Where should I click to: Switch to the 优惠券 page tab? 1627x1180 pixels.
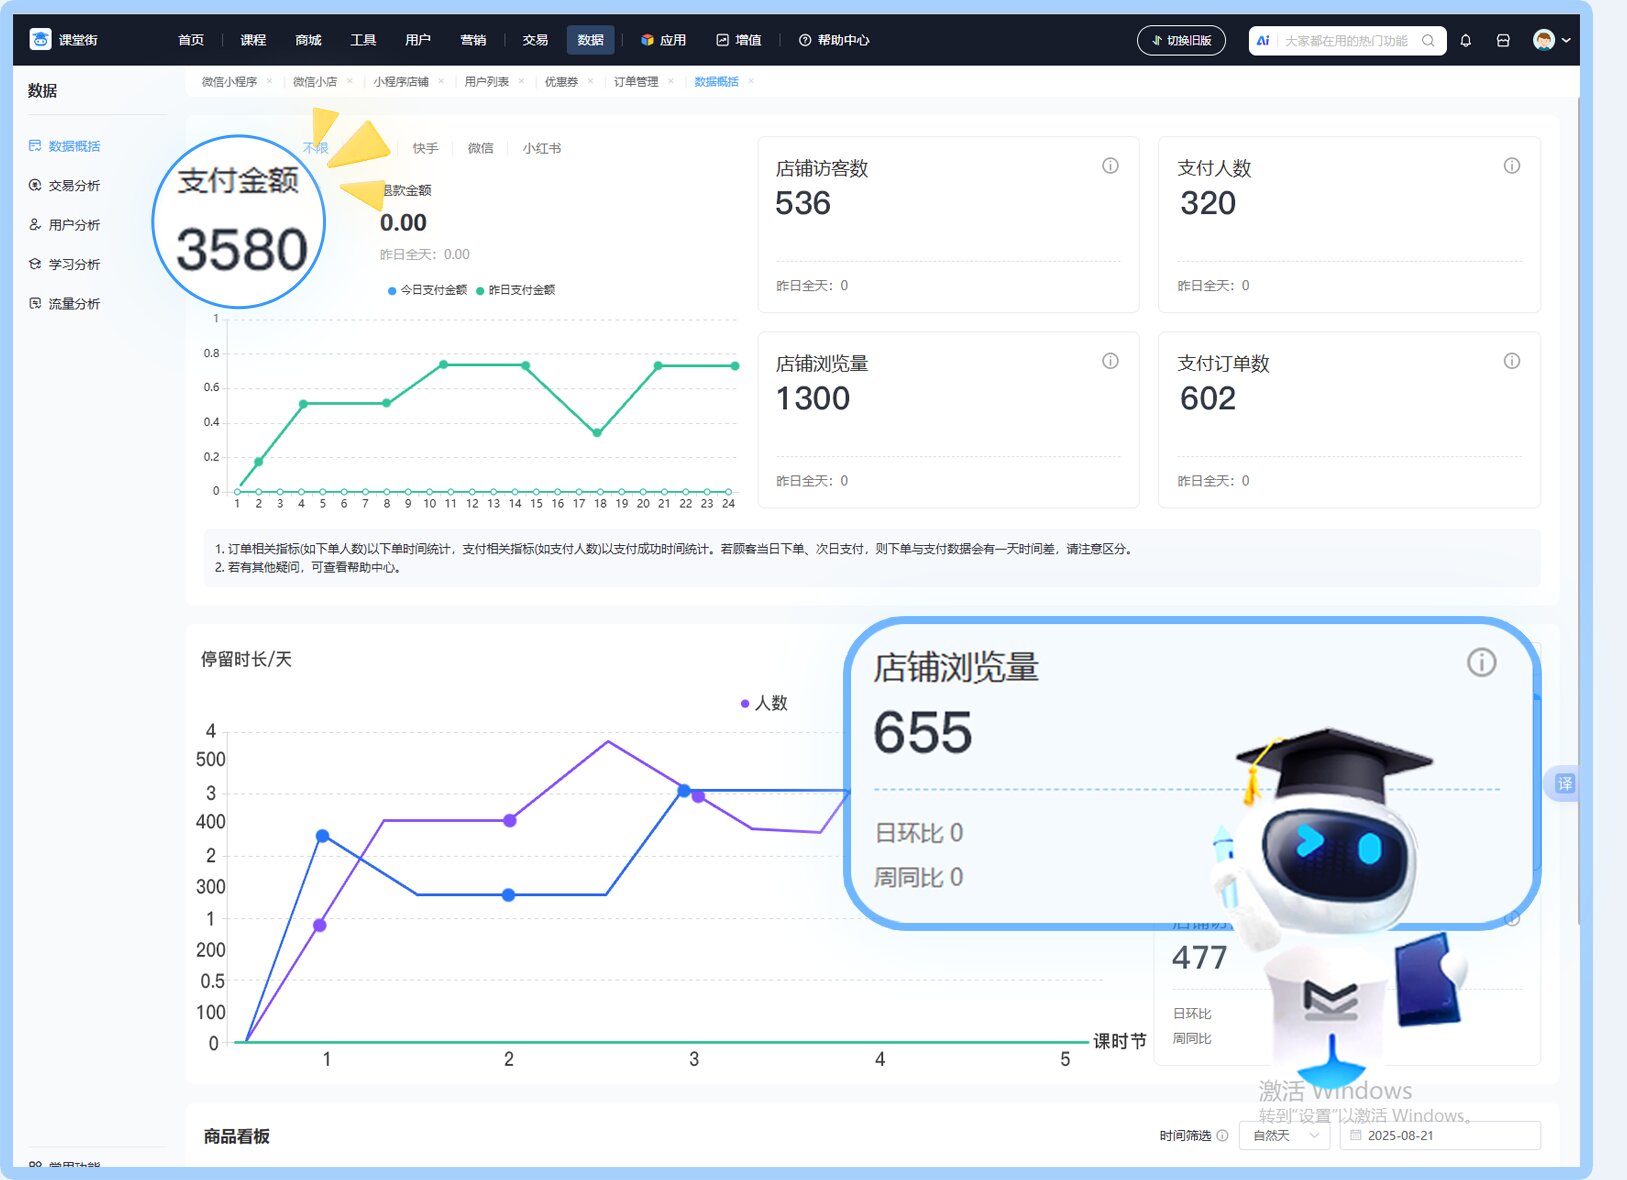561,82
